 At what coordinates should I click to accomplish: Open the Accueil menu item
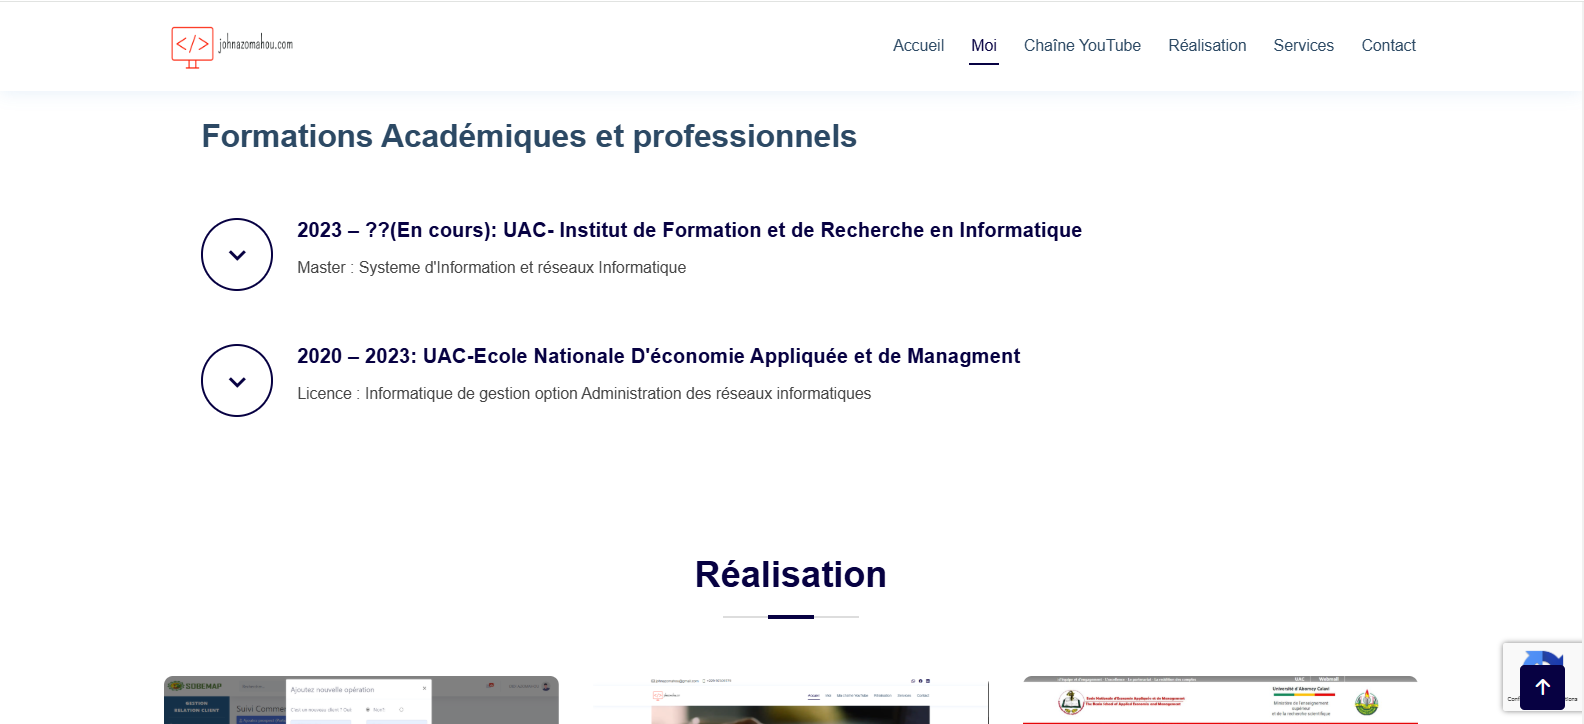918,46
